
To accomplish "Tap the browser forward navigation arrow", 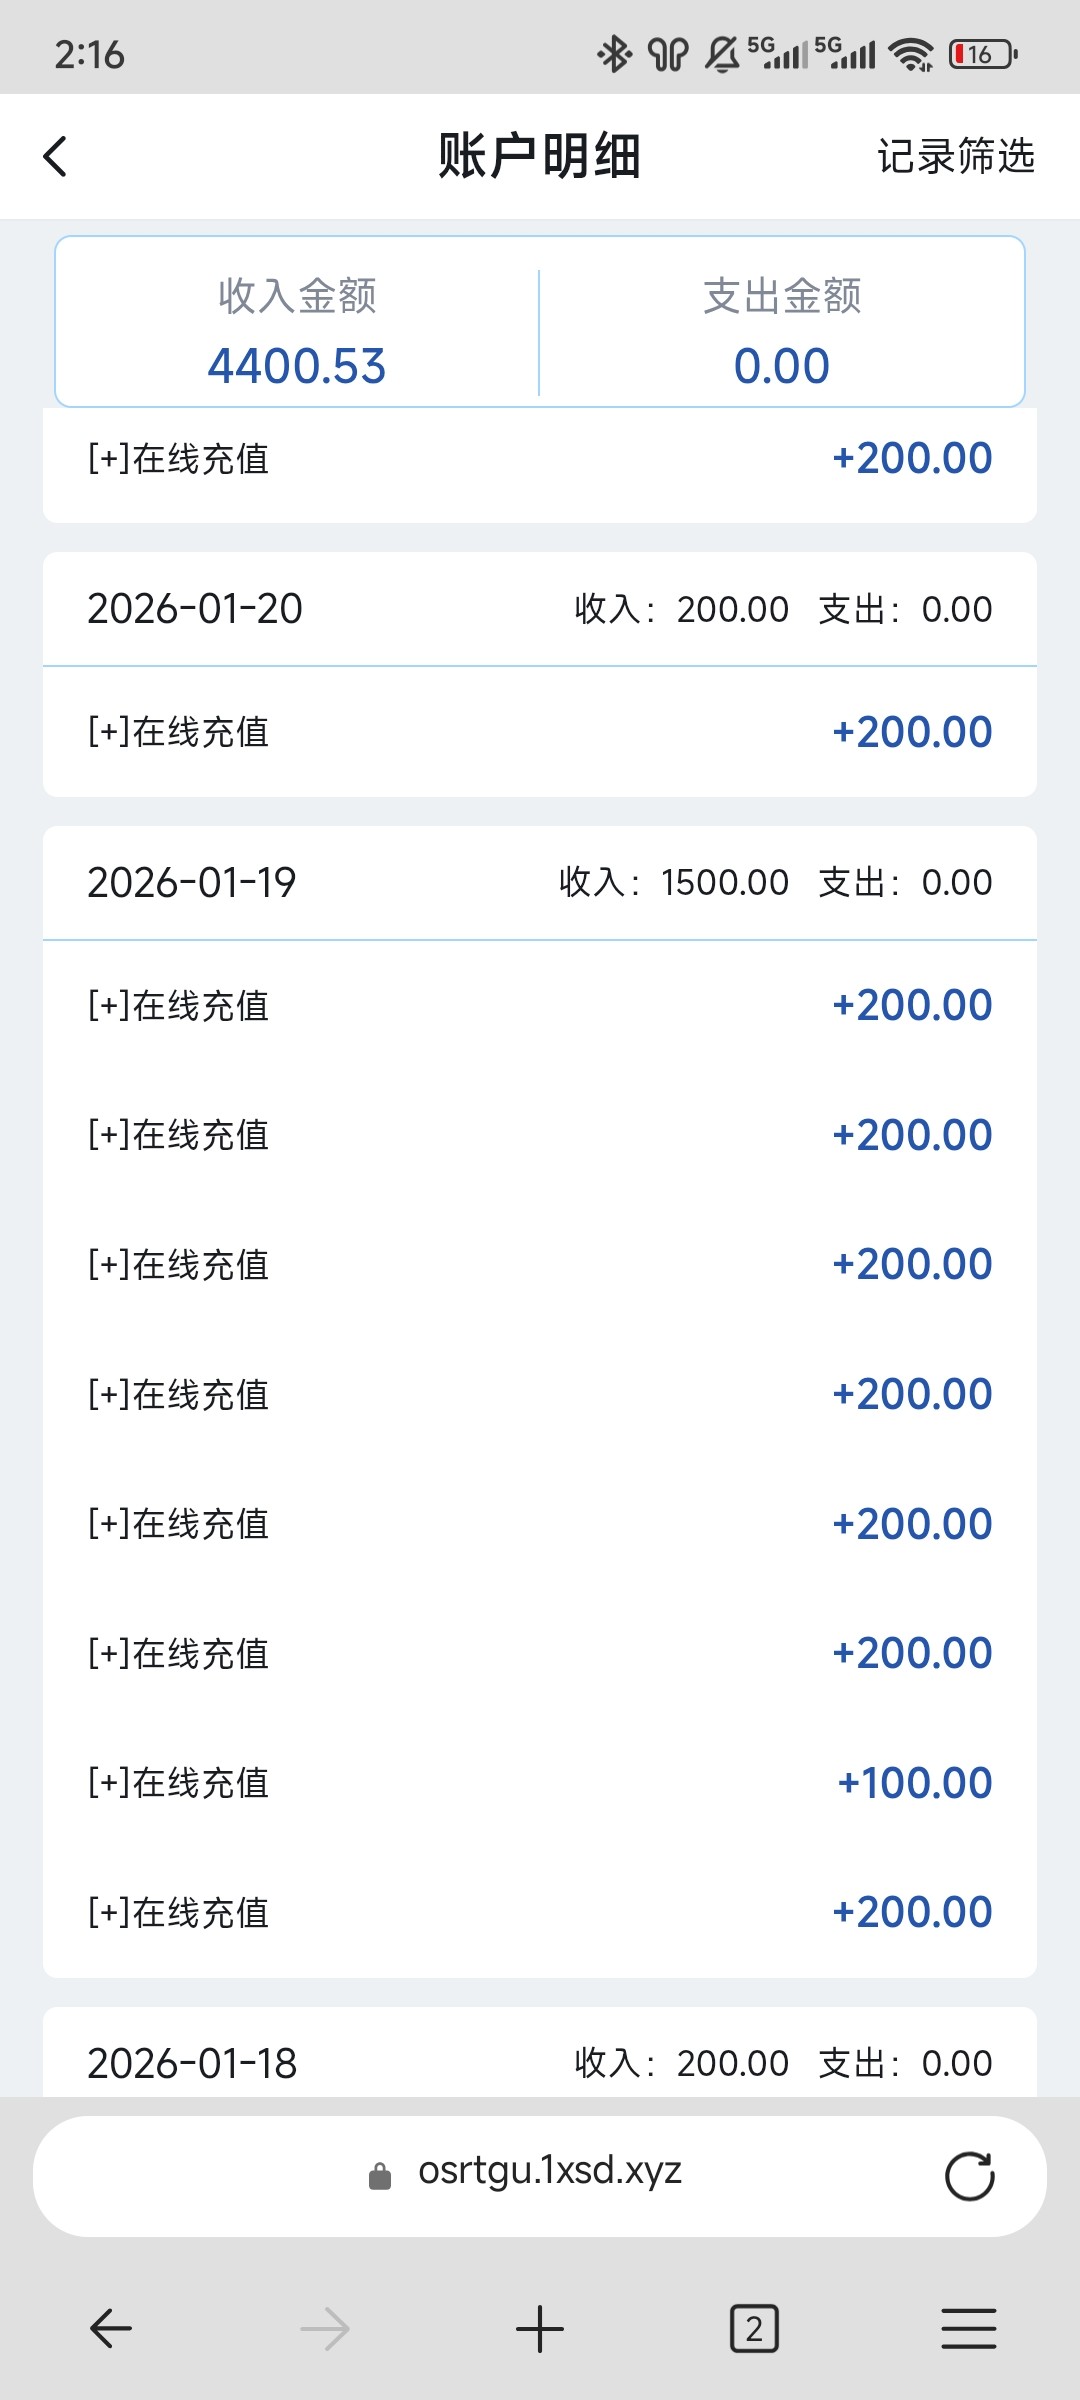I will (x=325, y=2328).
